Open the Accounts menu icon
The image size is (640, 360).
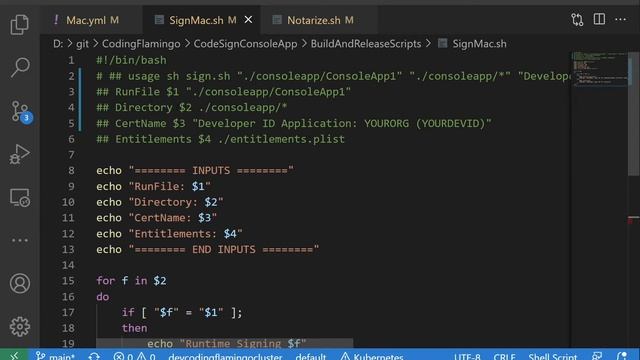[20, 283]
